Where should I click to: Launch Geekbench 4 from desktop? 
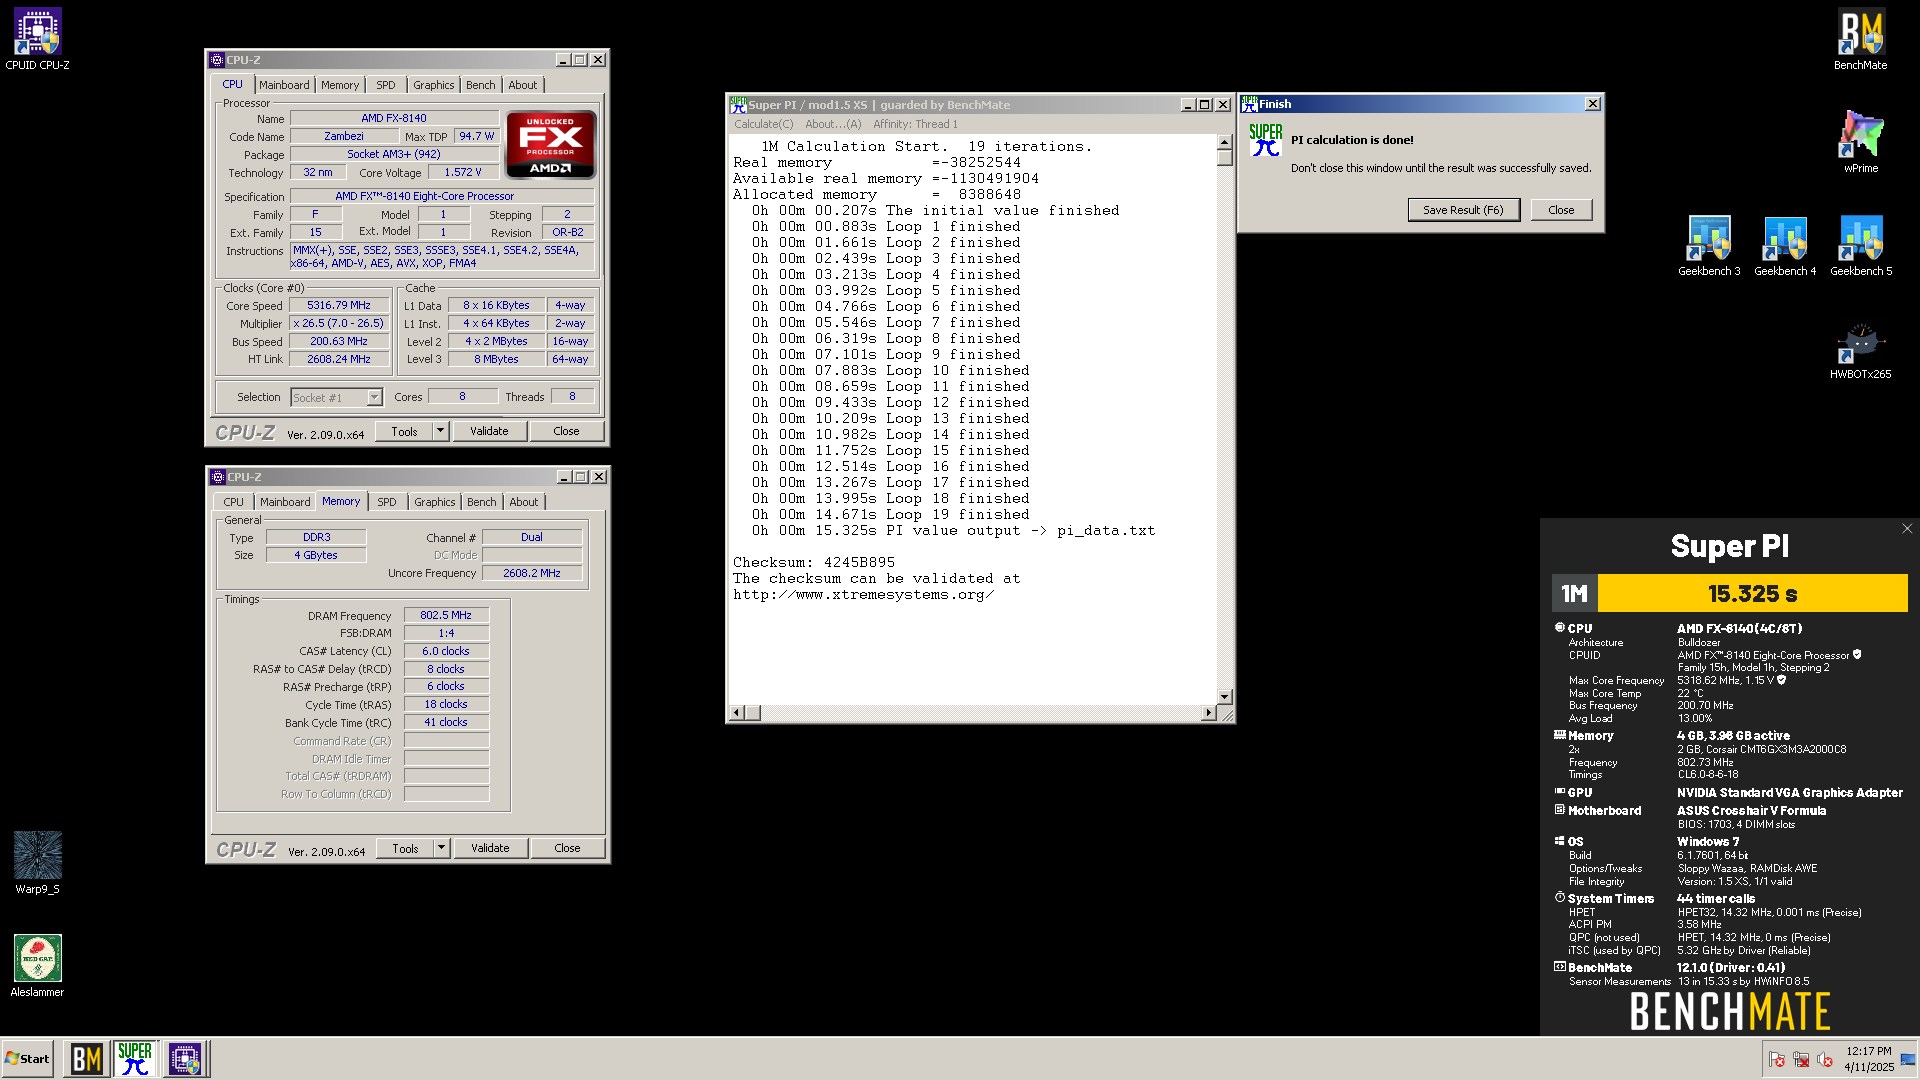[1784, 246]
